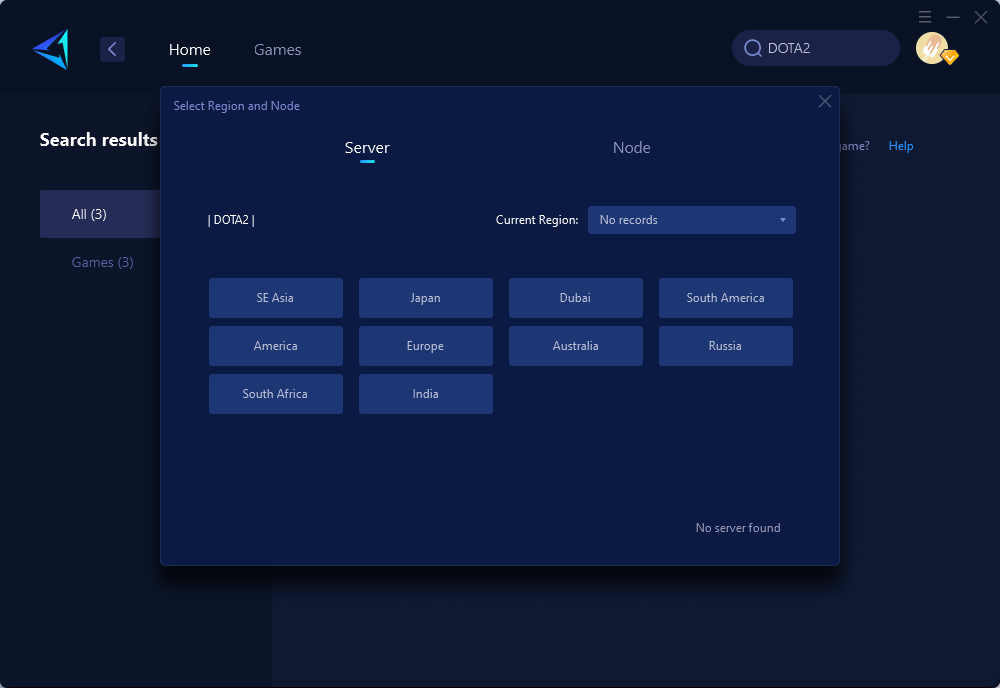This screenshot has height=688, width=1000.
Task: Open the Help link
Action: tap(901, 146)
